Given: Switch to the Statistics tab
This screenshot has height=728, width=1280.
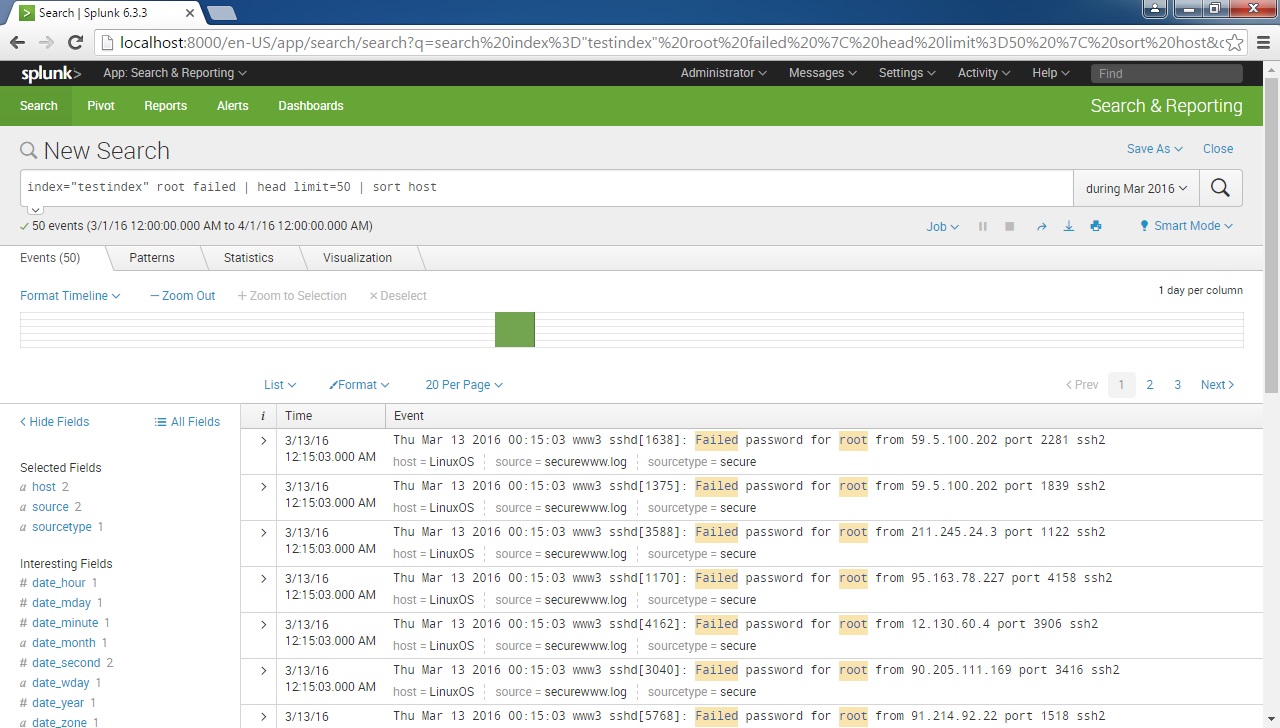Looking at the screenshot, I should (x=248, y=257).
